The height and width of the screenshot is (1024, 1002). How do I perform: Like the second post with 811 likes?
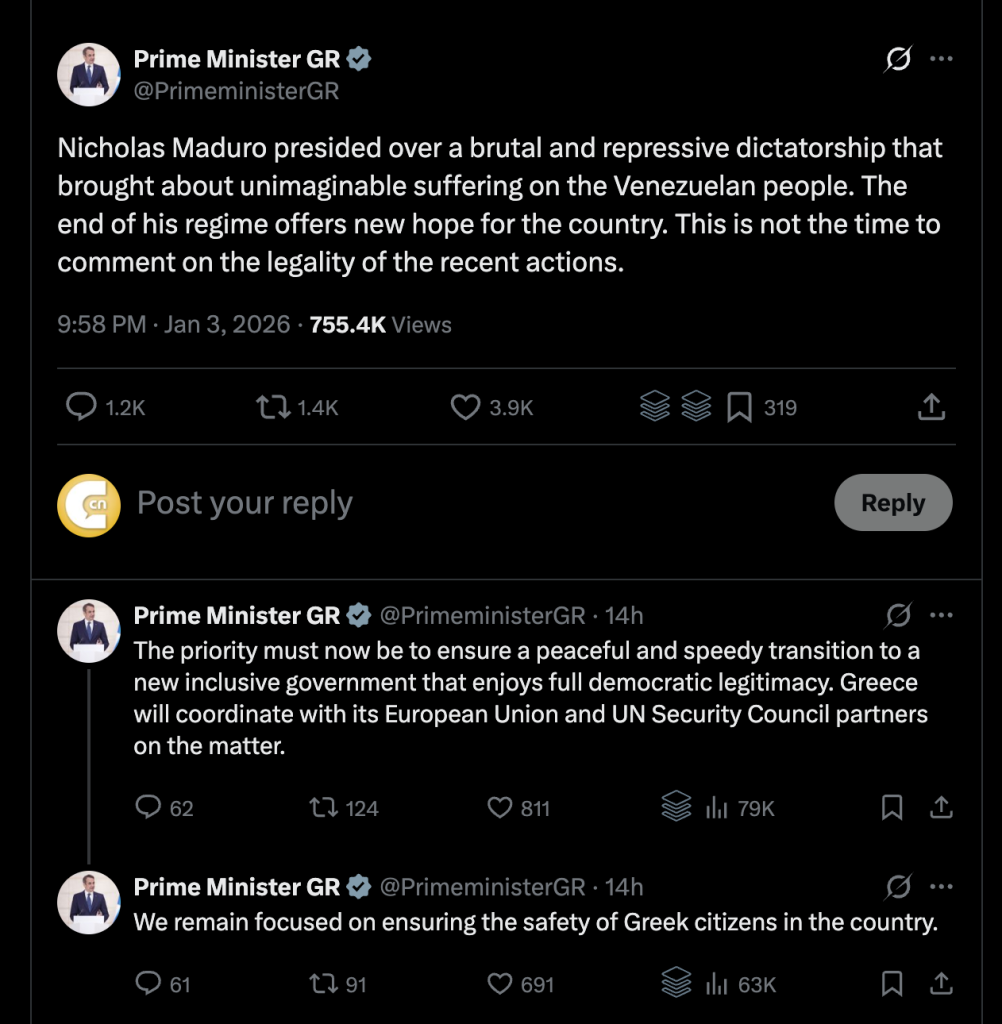[x=500, y=808]
